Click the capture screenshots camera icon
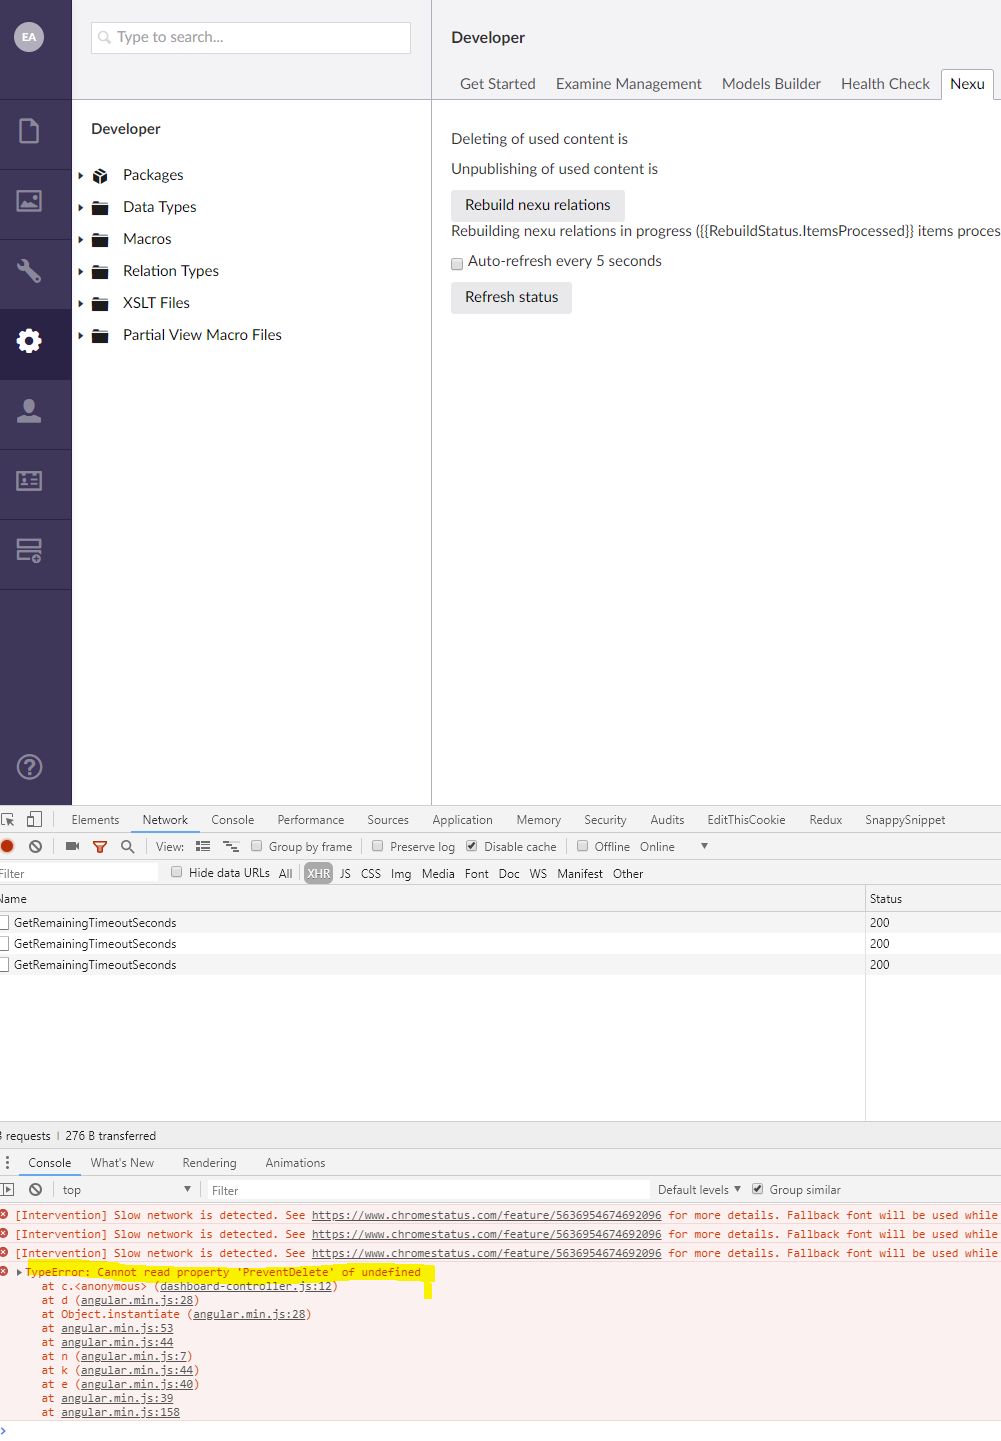This screenshot has height=1441, width=1001. [x=72, y=846]
